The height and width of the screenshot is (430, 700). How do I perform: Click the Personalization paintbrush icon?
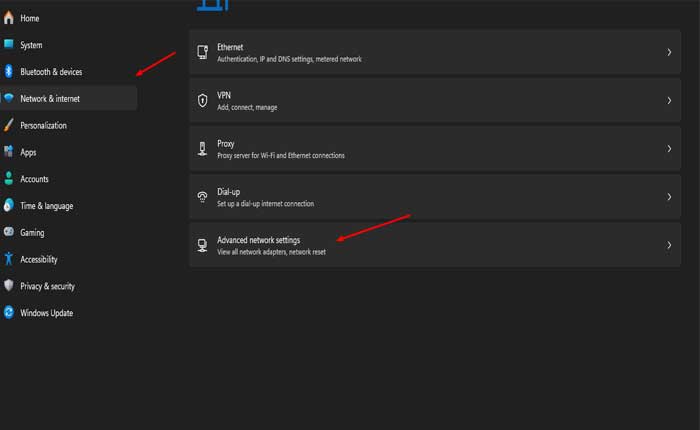click(x=9, y=126)
